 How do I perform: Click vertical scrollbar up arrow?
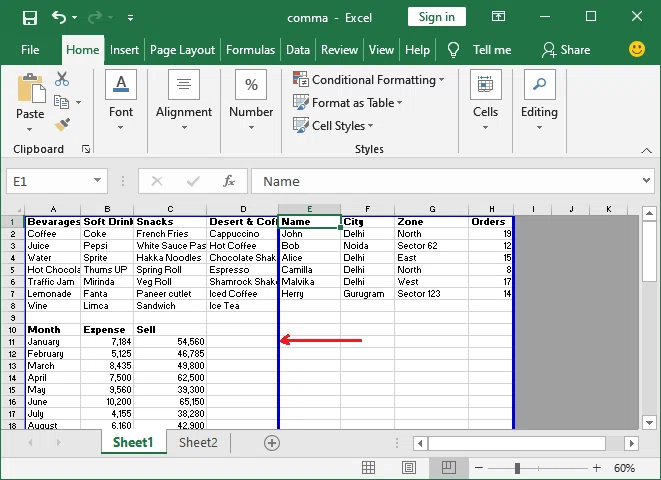(x=649, y=213)
